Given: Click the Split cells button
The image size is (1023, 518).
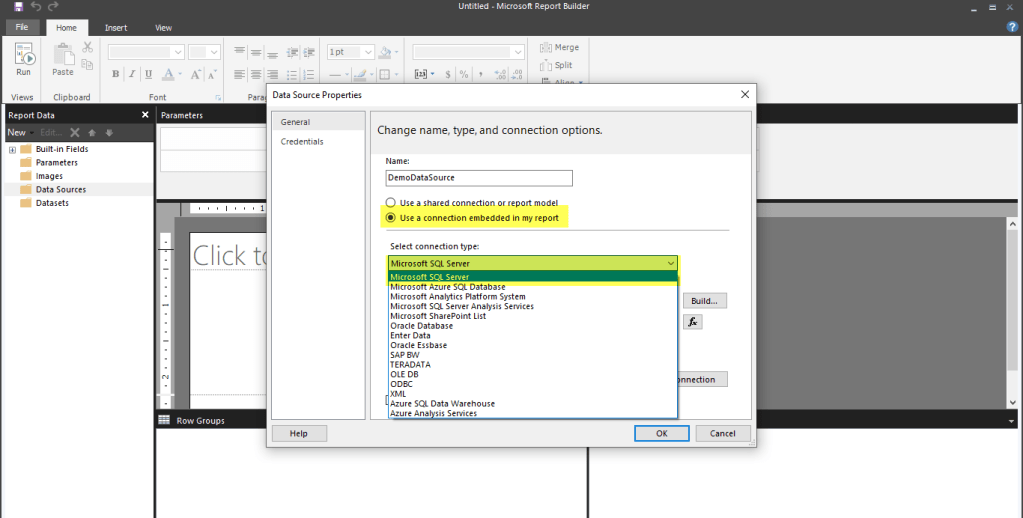Looking at the screenshot, I should click(557, 65).
